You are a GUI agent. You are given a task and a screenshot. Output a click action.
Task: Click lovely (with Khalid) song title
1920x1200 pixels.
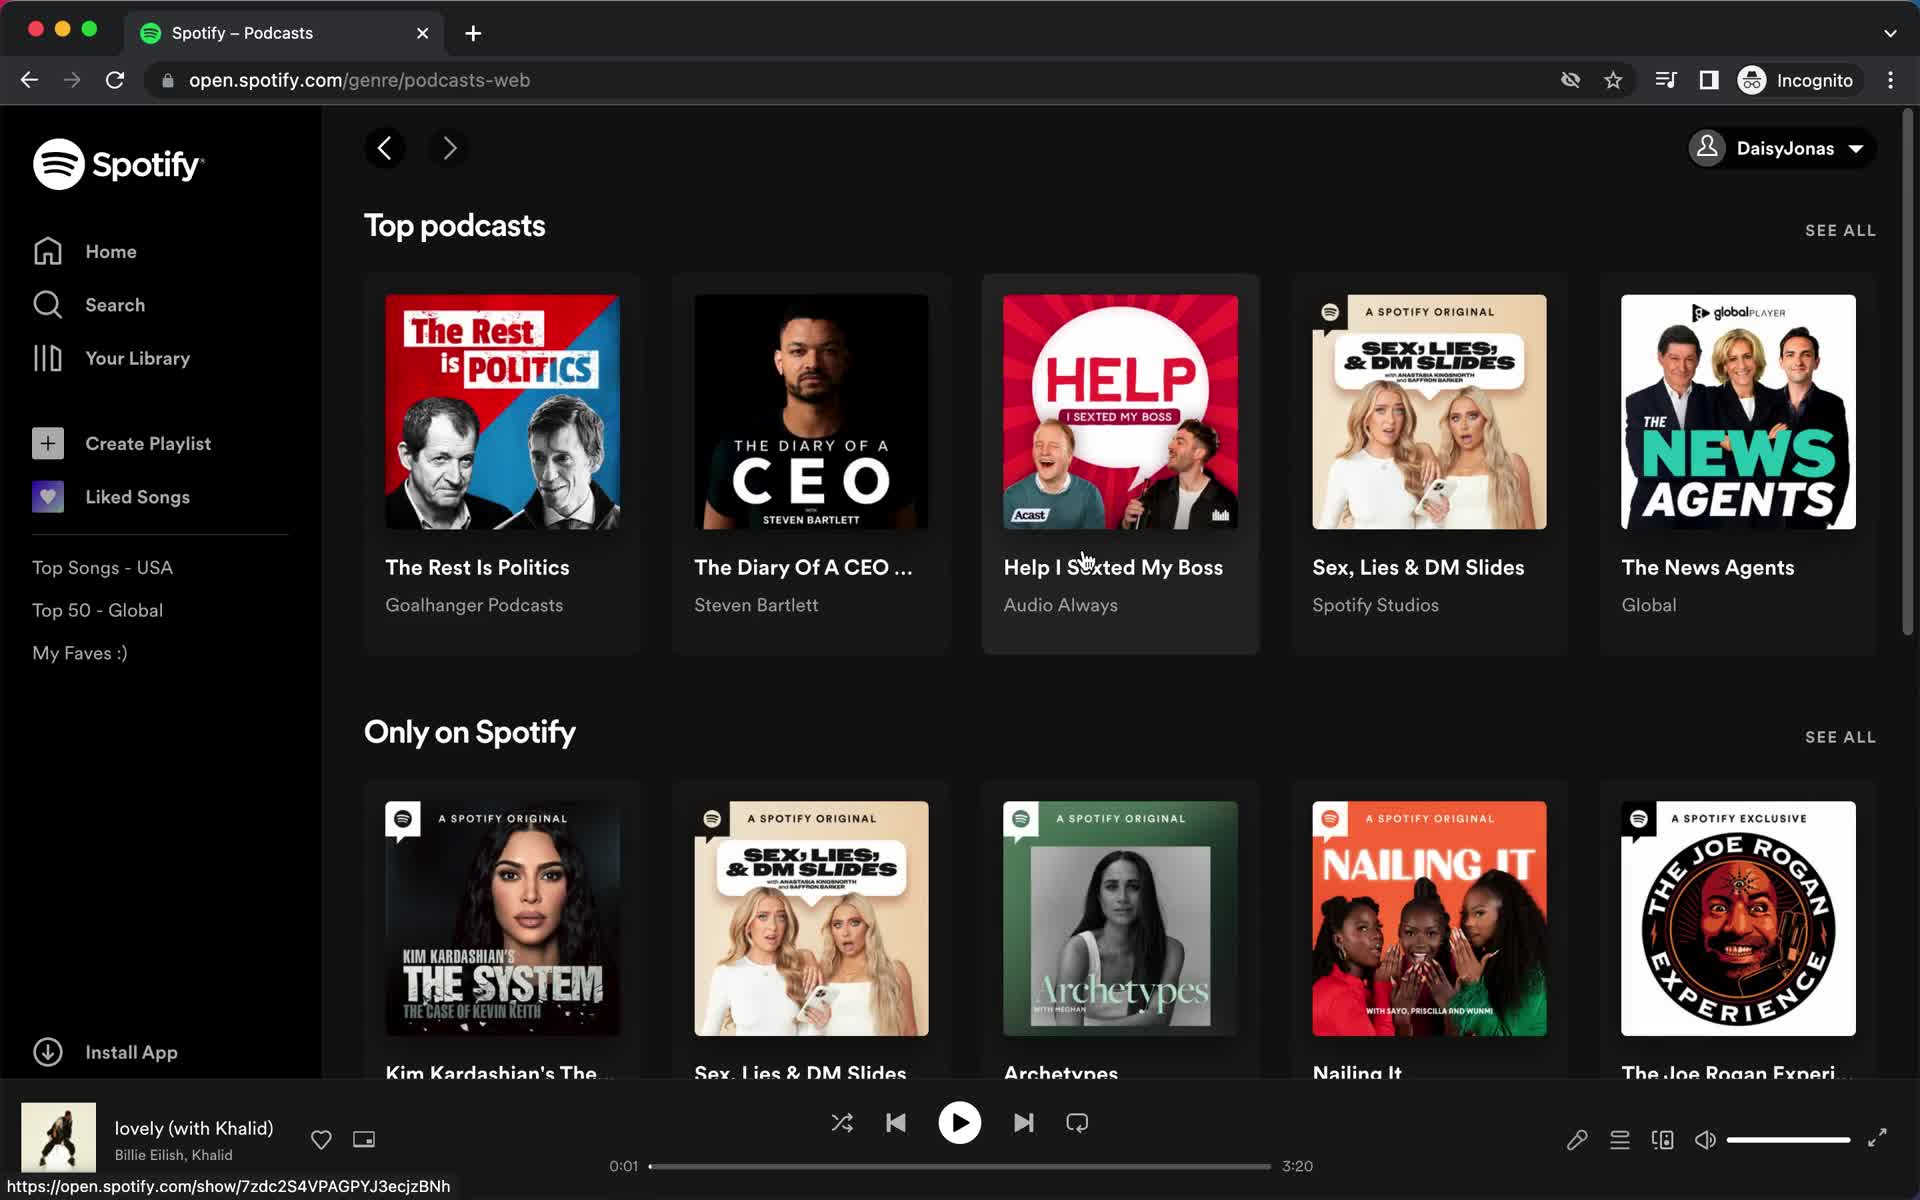tap(194, 1128)
